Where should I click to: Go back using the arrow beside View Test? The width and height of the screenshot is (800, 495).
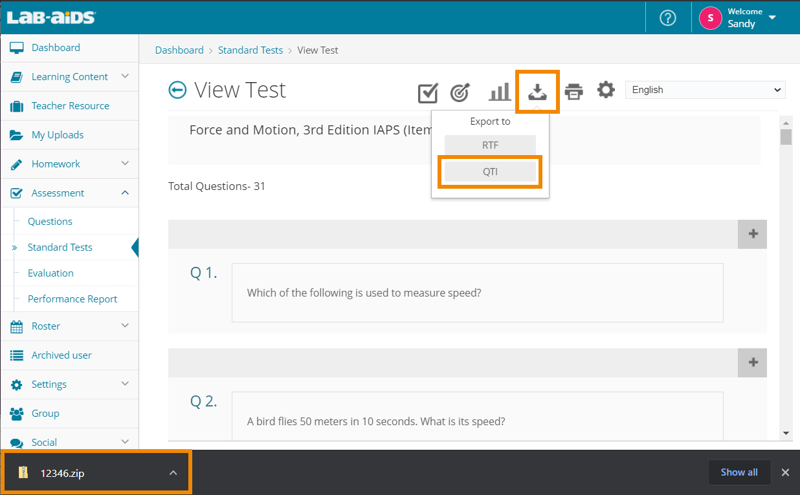coord(177,90)
